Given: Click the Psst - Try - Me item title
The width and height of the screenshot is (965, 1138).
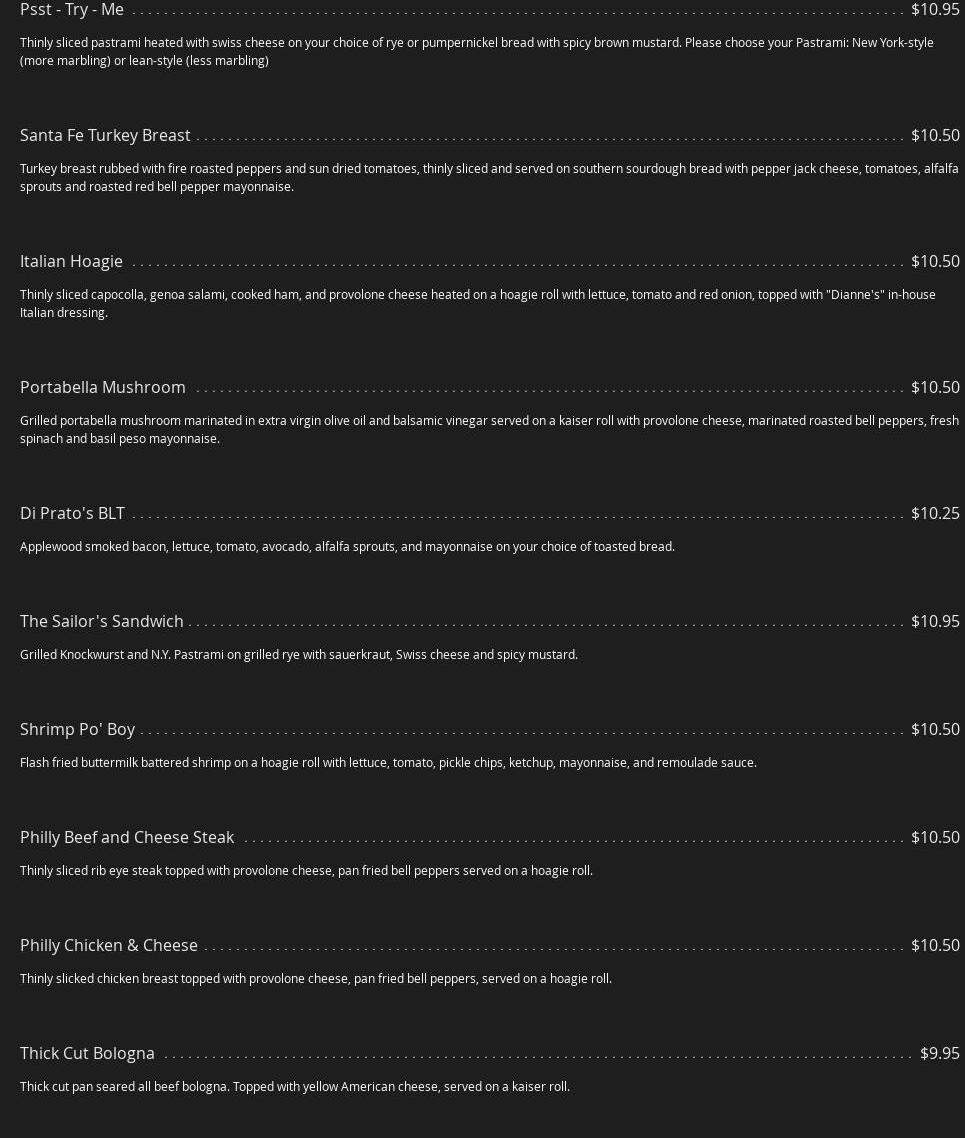Looking at the screenshot, I should pyautogui.click(x=72, y=10).
